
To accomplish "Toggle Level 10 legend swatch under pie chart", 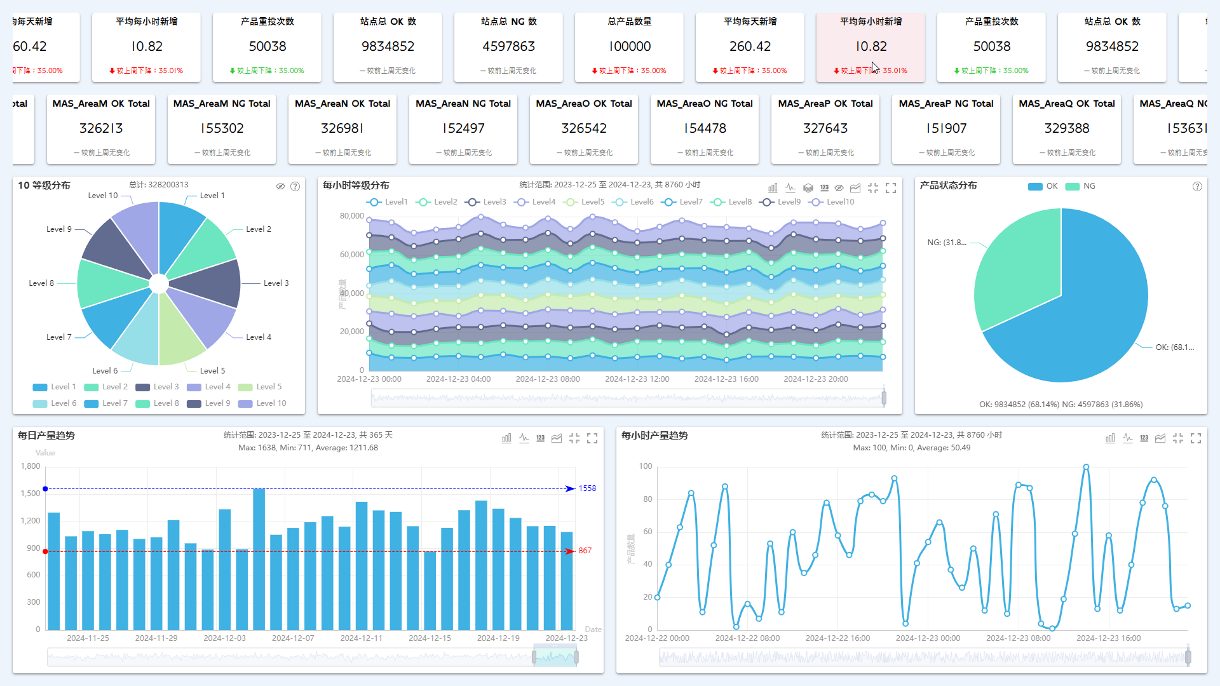I will point(245,403).
